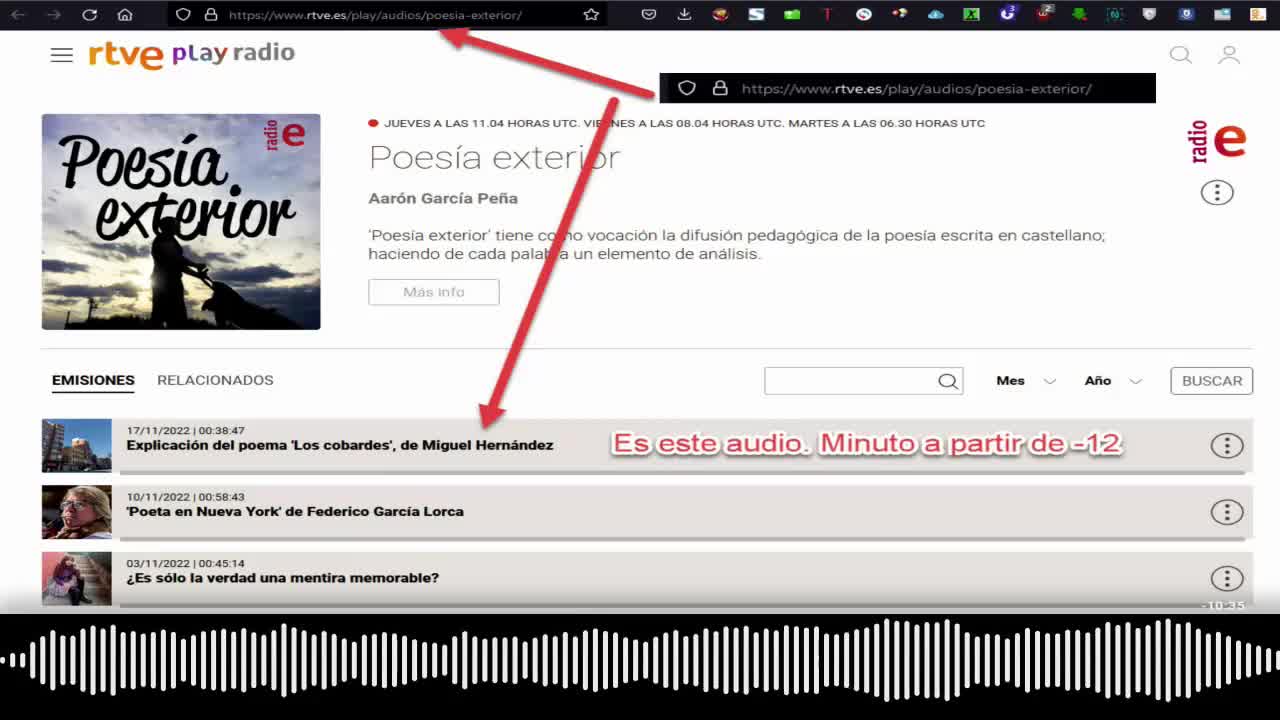The width and height of the screenshot is (1280, 720).
Task: Open the RTVE site search magnifier
Action: pos(1181,55)
